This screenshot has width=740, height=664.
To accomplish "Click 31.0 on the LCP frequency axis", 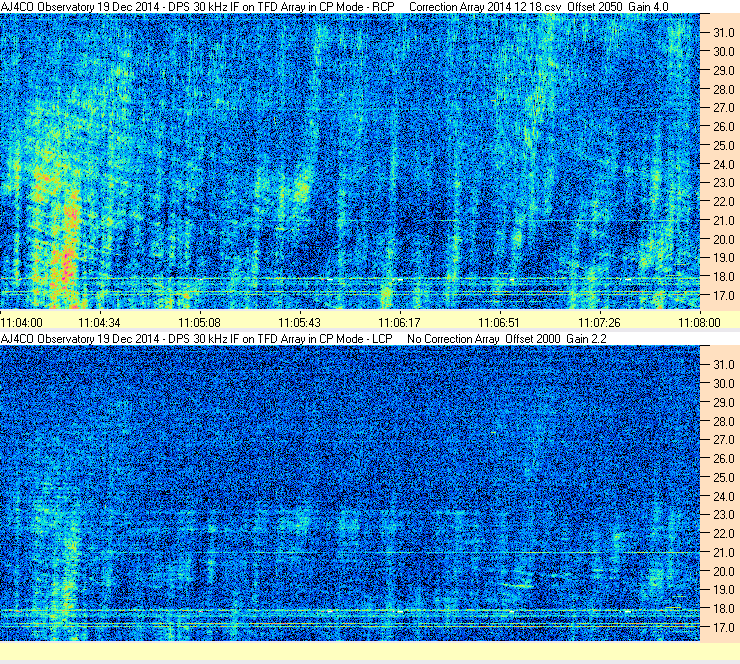I will pyautogui.click(x=723, y=365).
